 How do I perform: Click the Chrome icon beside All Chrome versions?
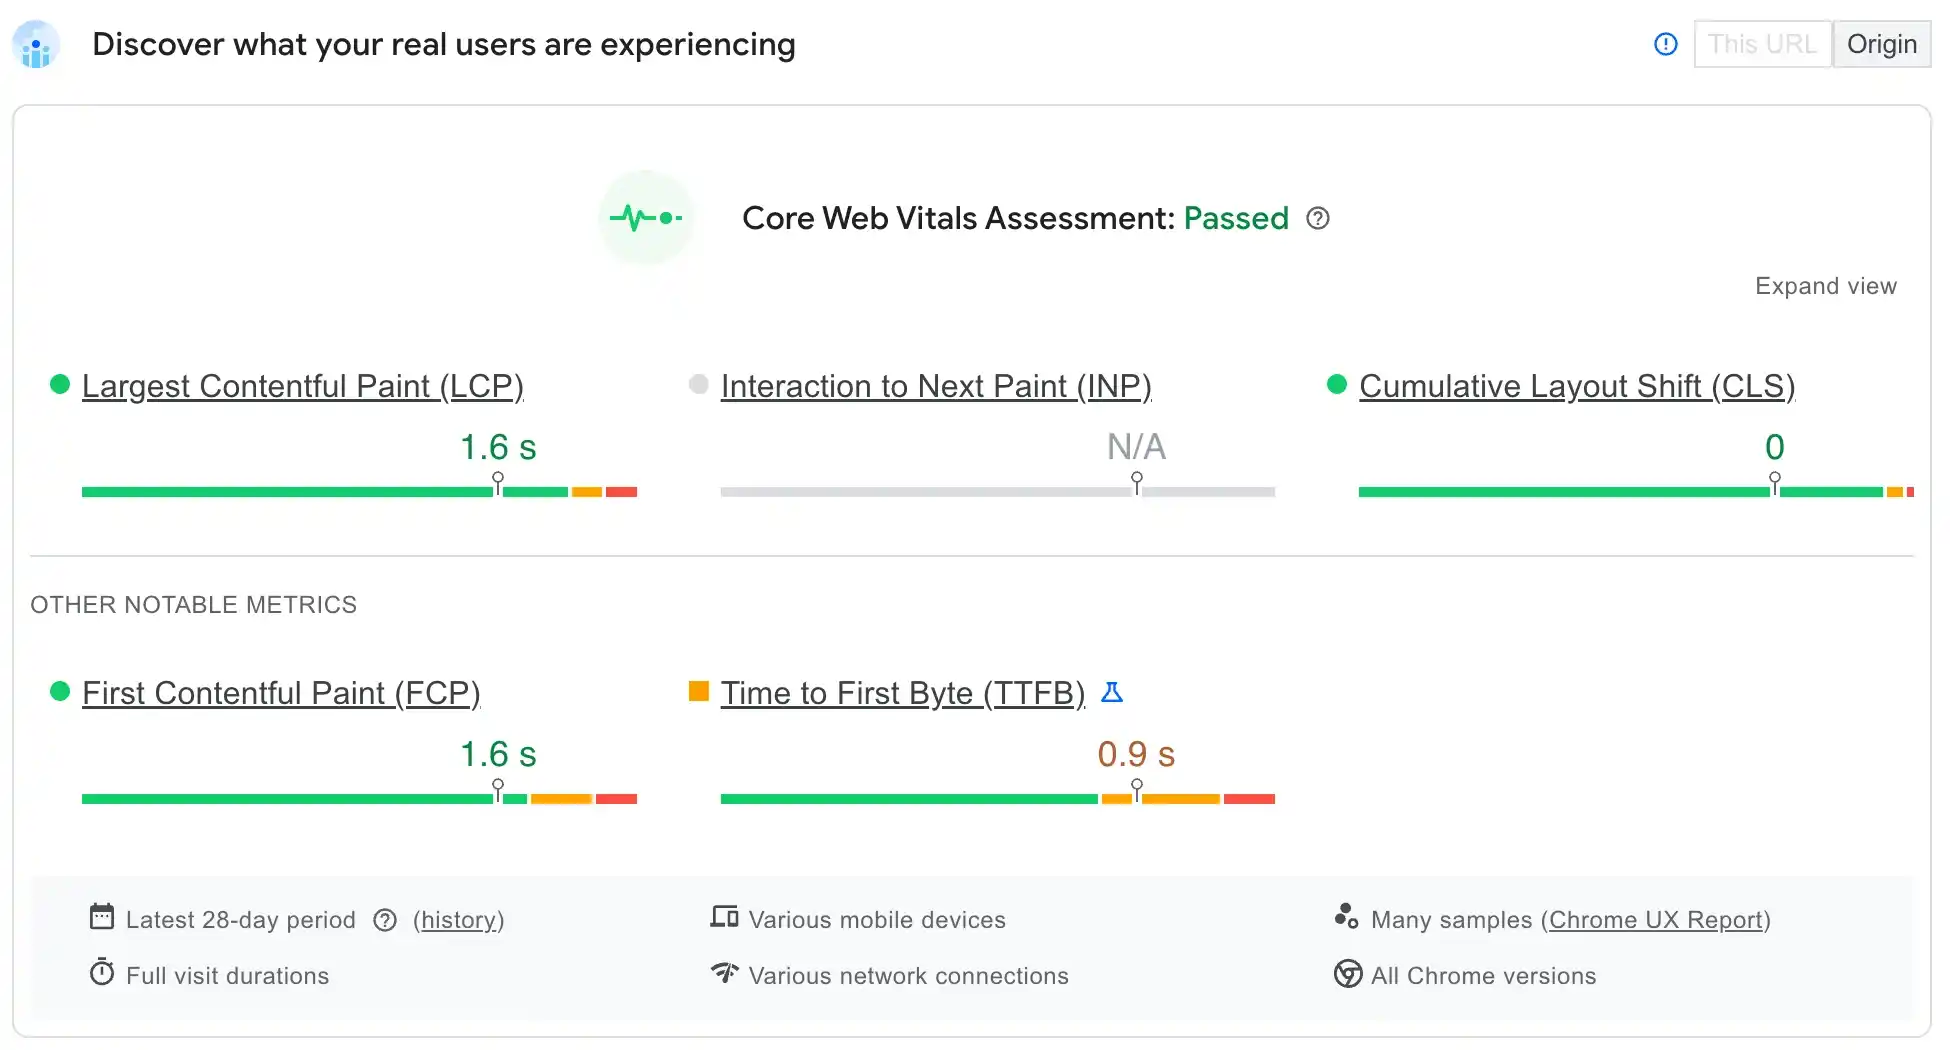[x=1348, y=974]
